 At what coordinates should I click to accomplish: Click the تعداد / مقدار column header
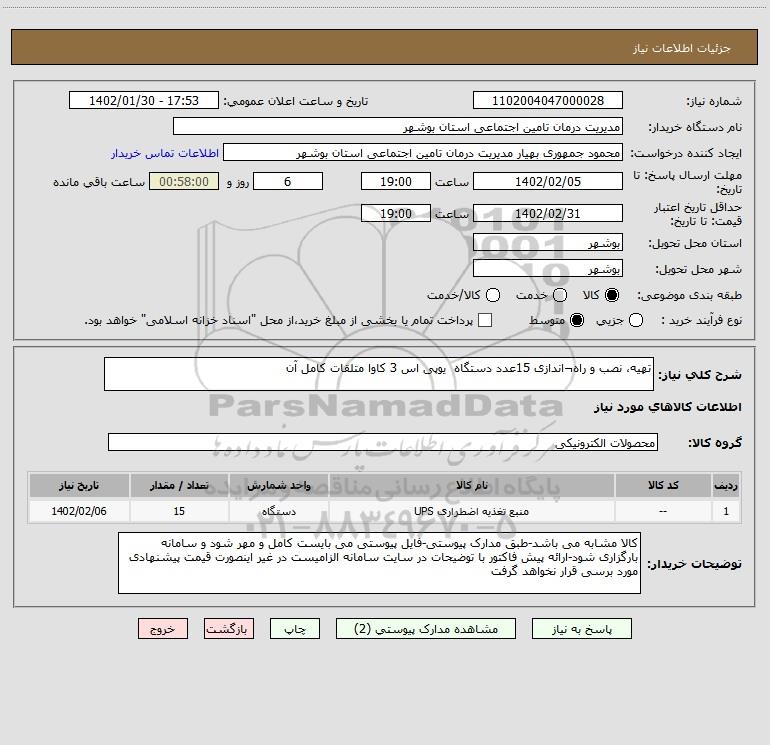coord(179,485)
